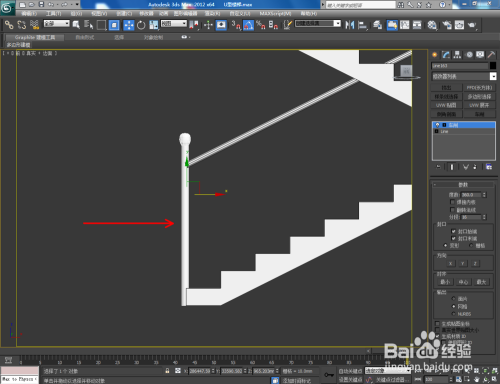Select the Grid capping radio button

[471, 245]
